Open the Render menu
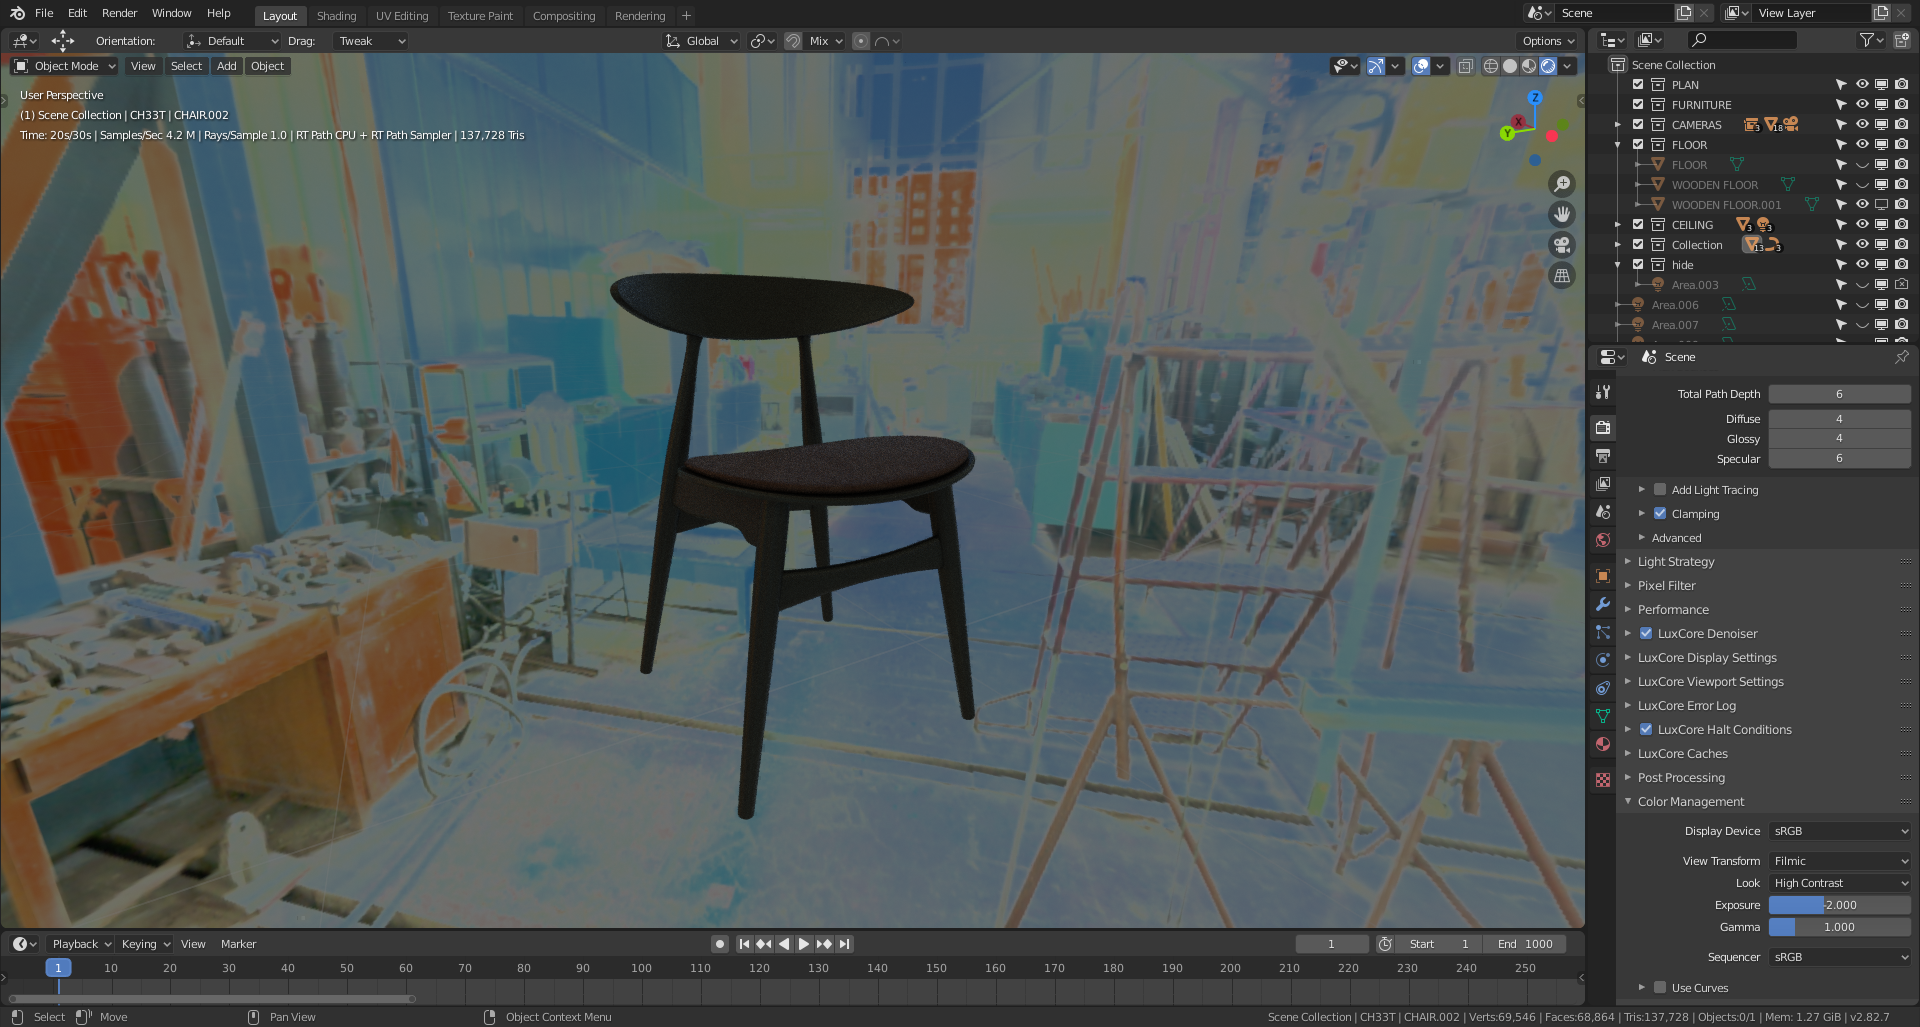Viewport: 1920px width, 1027px height. point(119,13)
